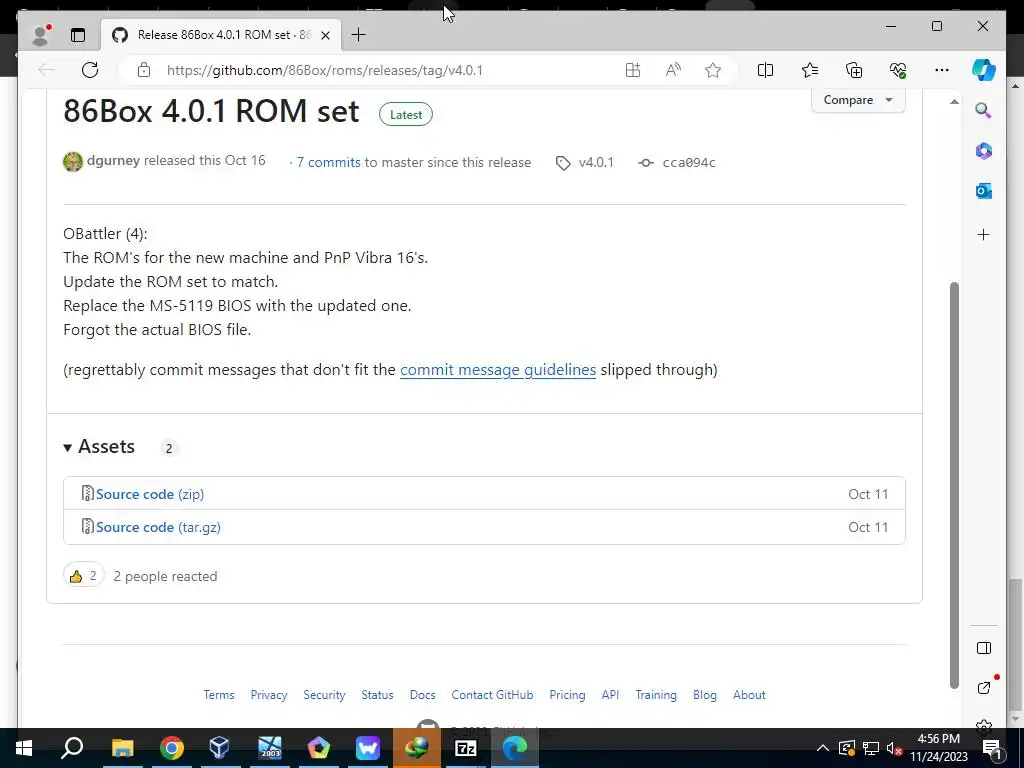
Task: Open the Privacy footer link
Action: coord(269,695)
